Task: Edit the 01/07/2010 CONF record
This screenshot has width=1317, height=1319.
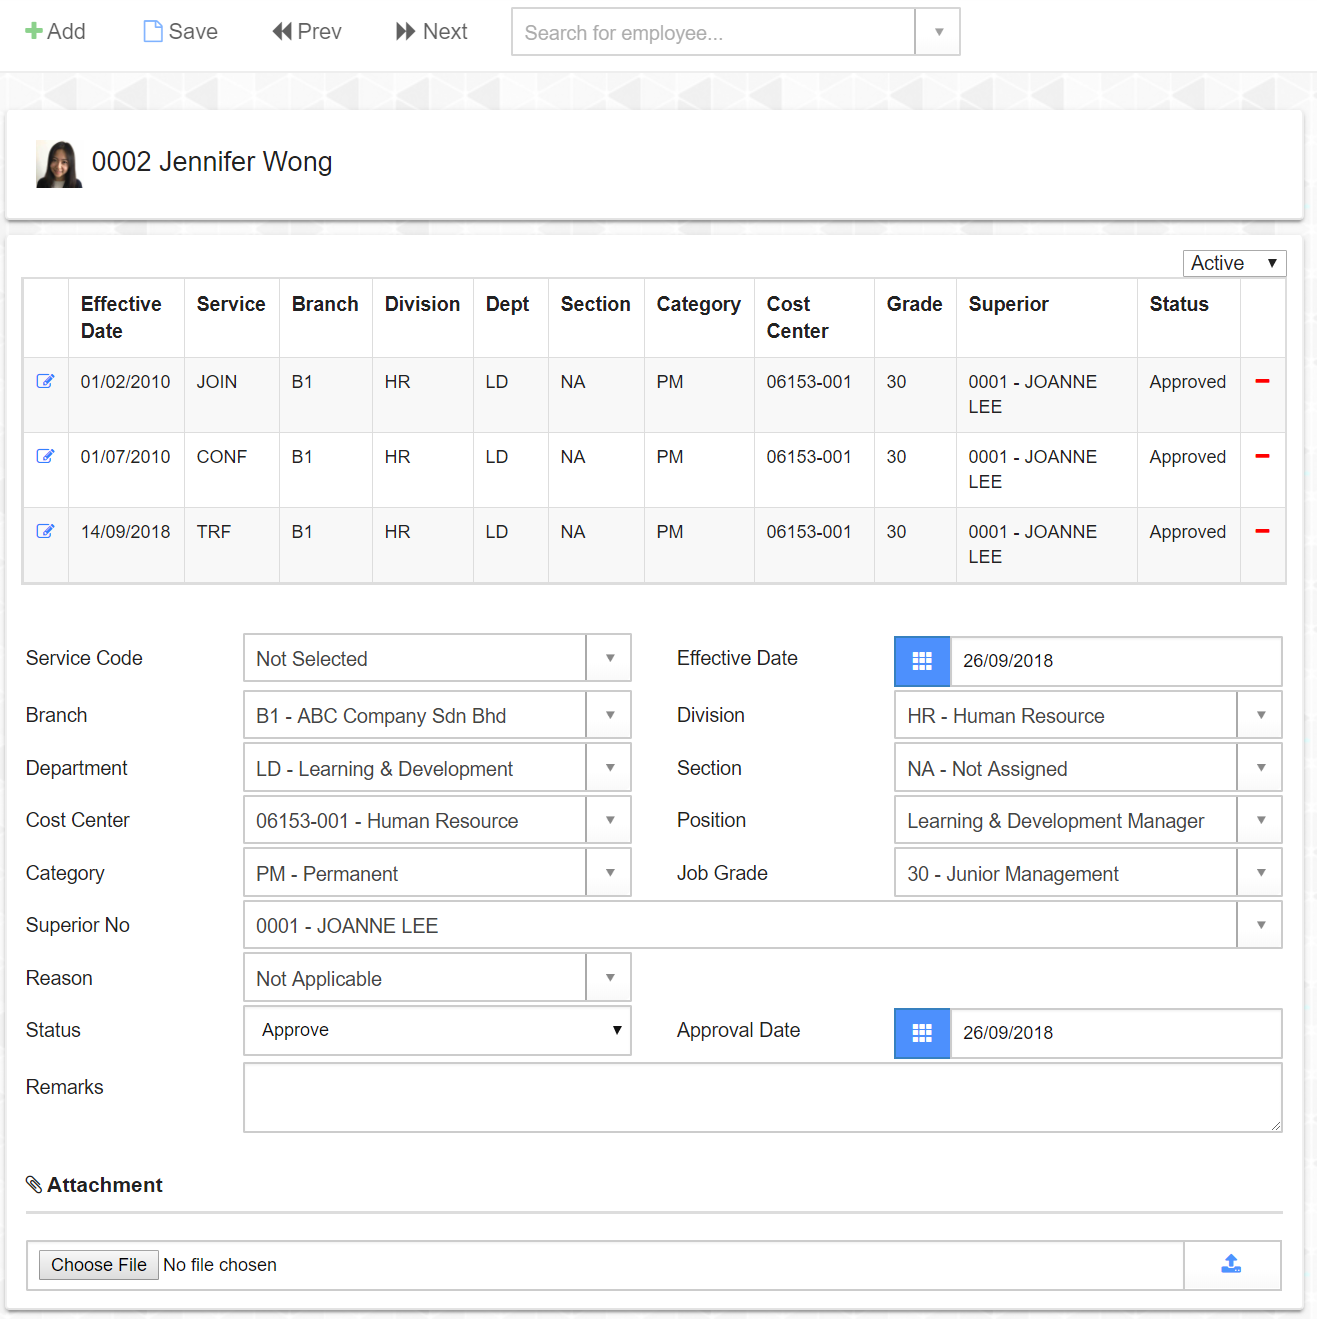Action: coord(45,456)
